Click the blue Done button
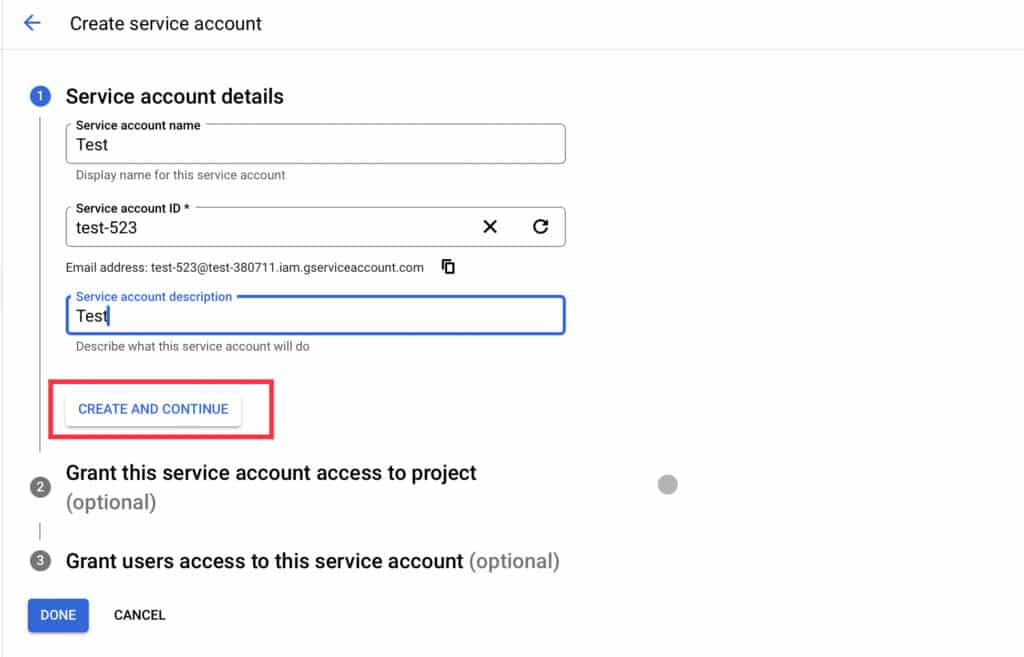Screen dimensions: 1024x657 [x=58, y=615]
